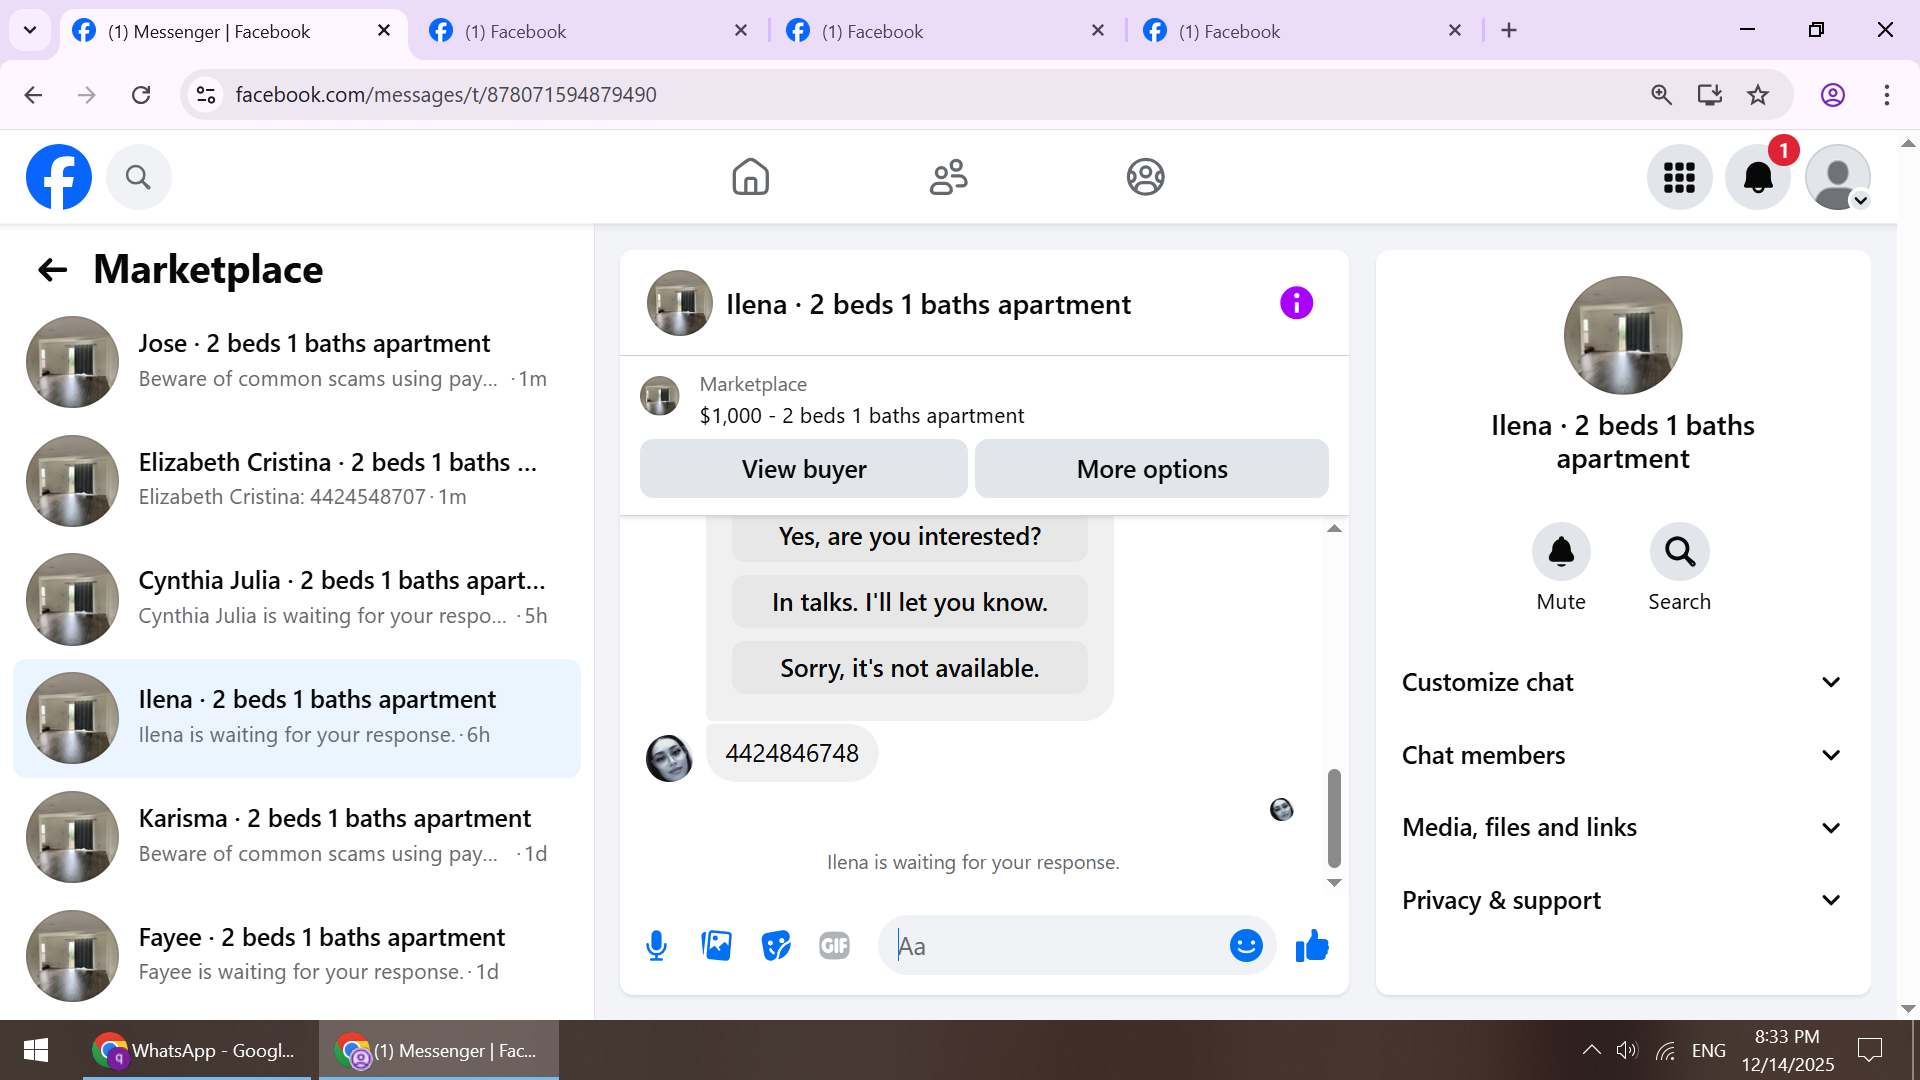Open the Facebook apps grid menu
The image size is (1920, 1080).
[1679, 178]
